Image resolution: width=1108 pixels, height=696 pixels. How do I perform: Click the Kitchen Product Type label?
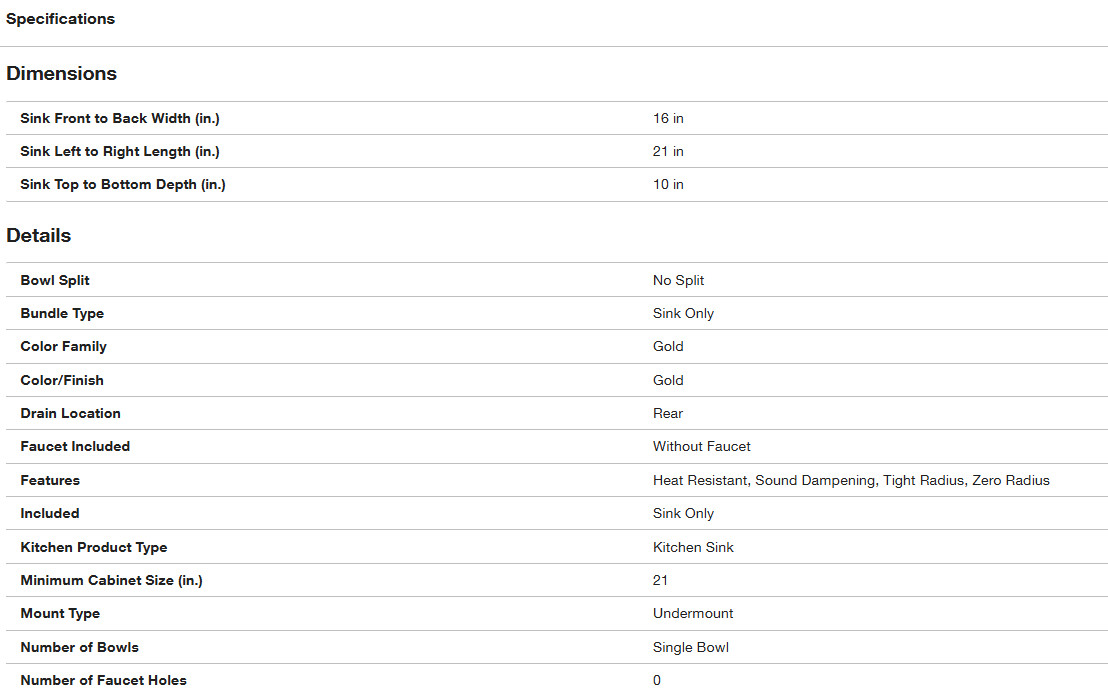[x=94, y=547]
